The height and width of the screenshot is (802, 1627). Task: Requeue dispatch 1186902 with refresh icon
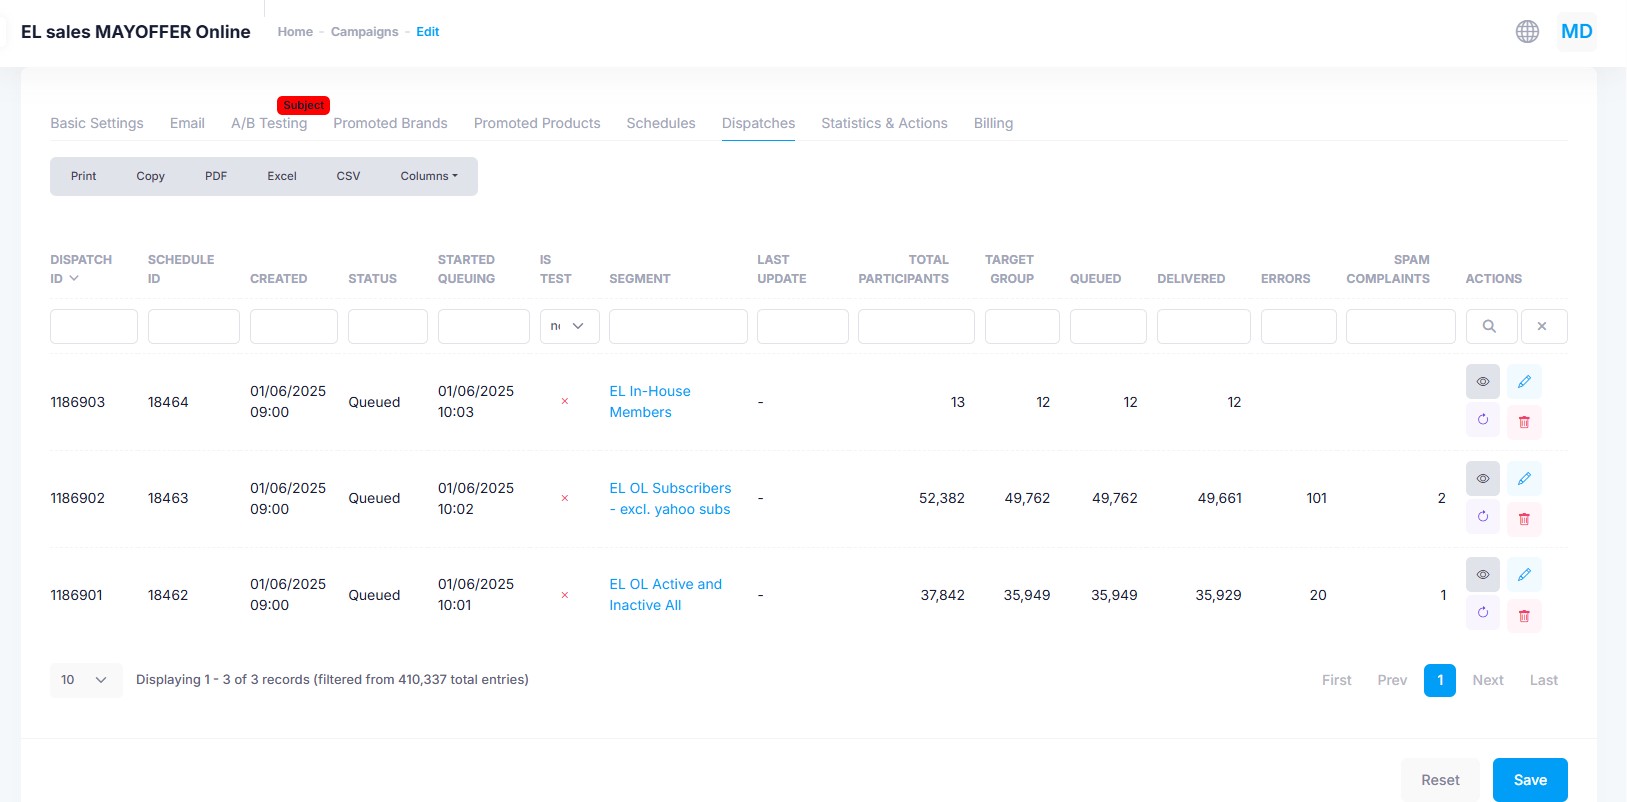click(1483, 517)
